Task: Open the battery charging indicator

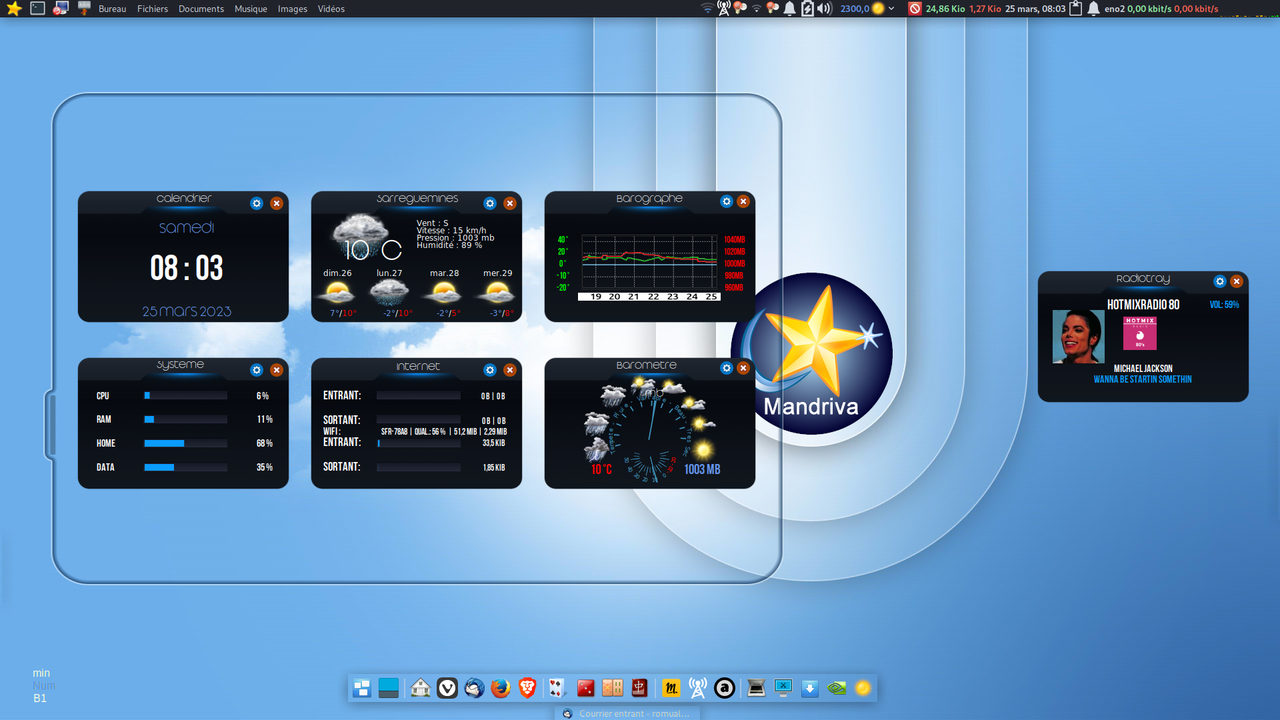Action: [x=807, y=8]
